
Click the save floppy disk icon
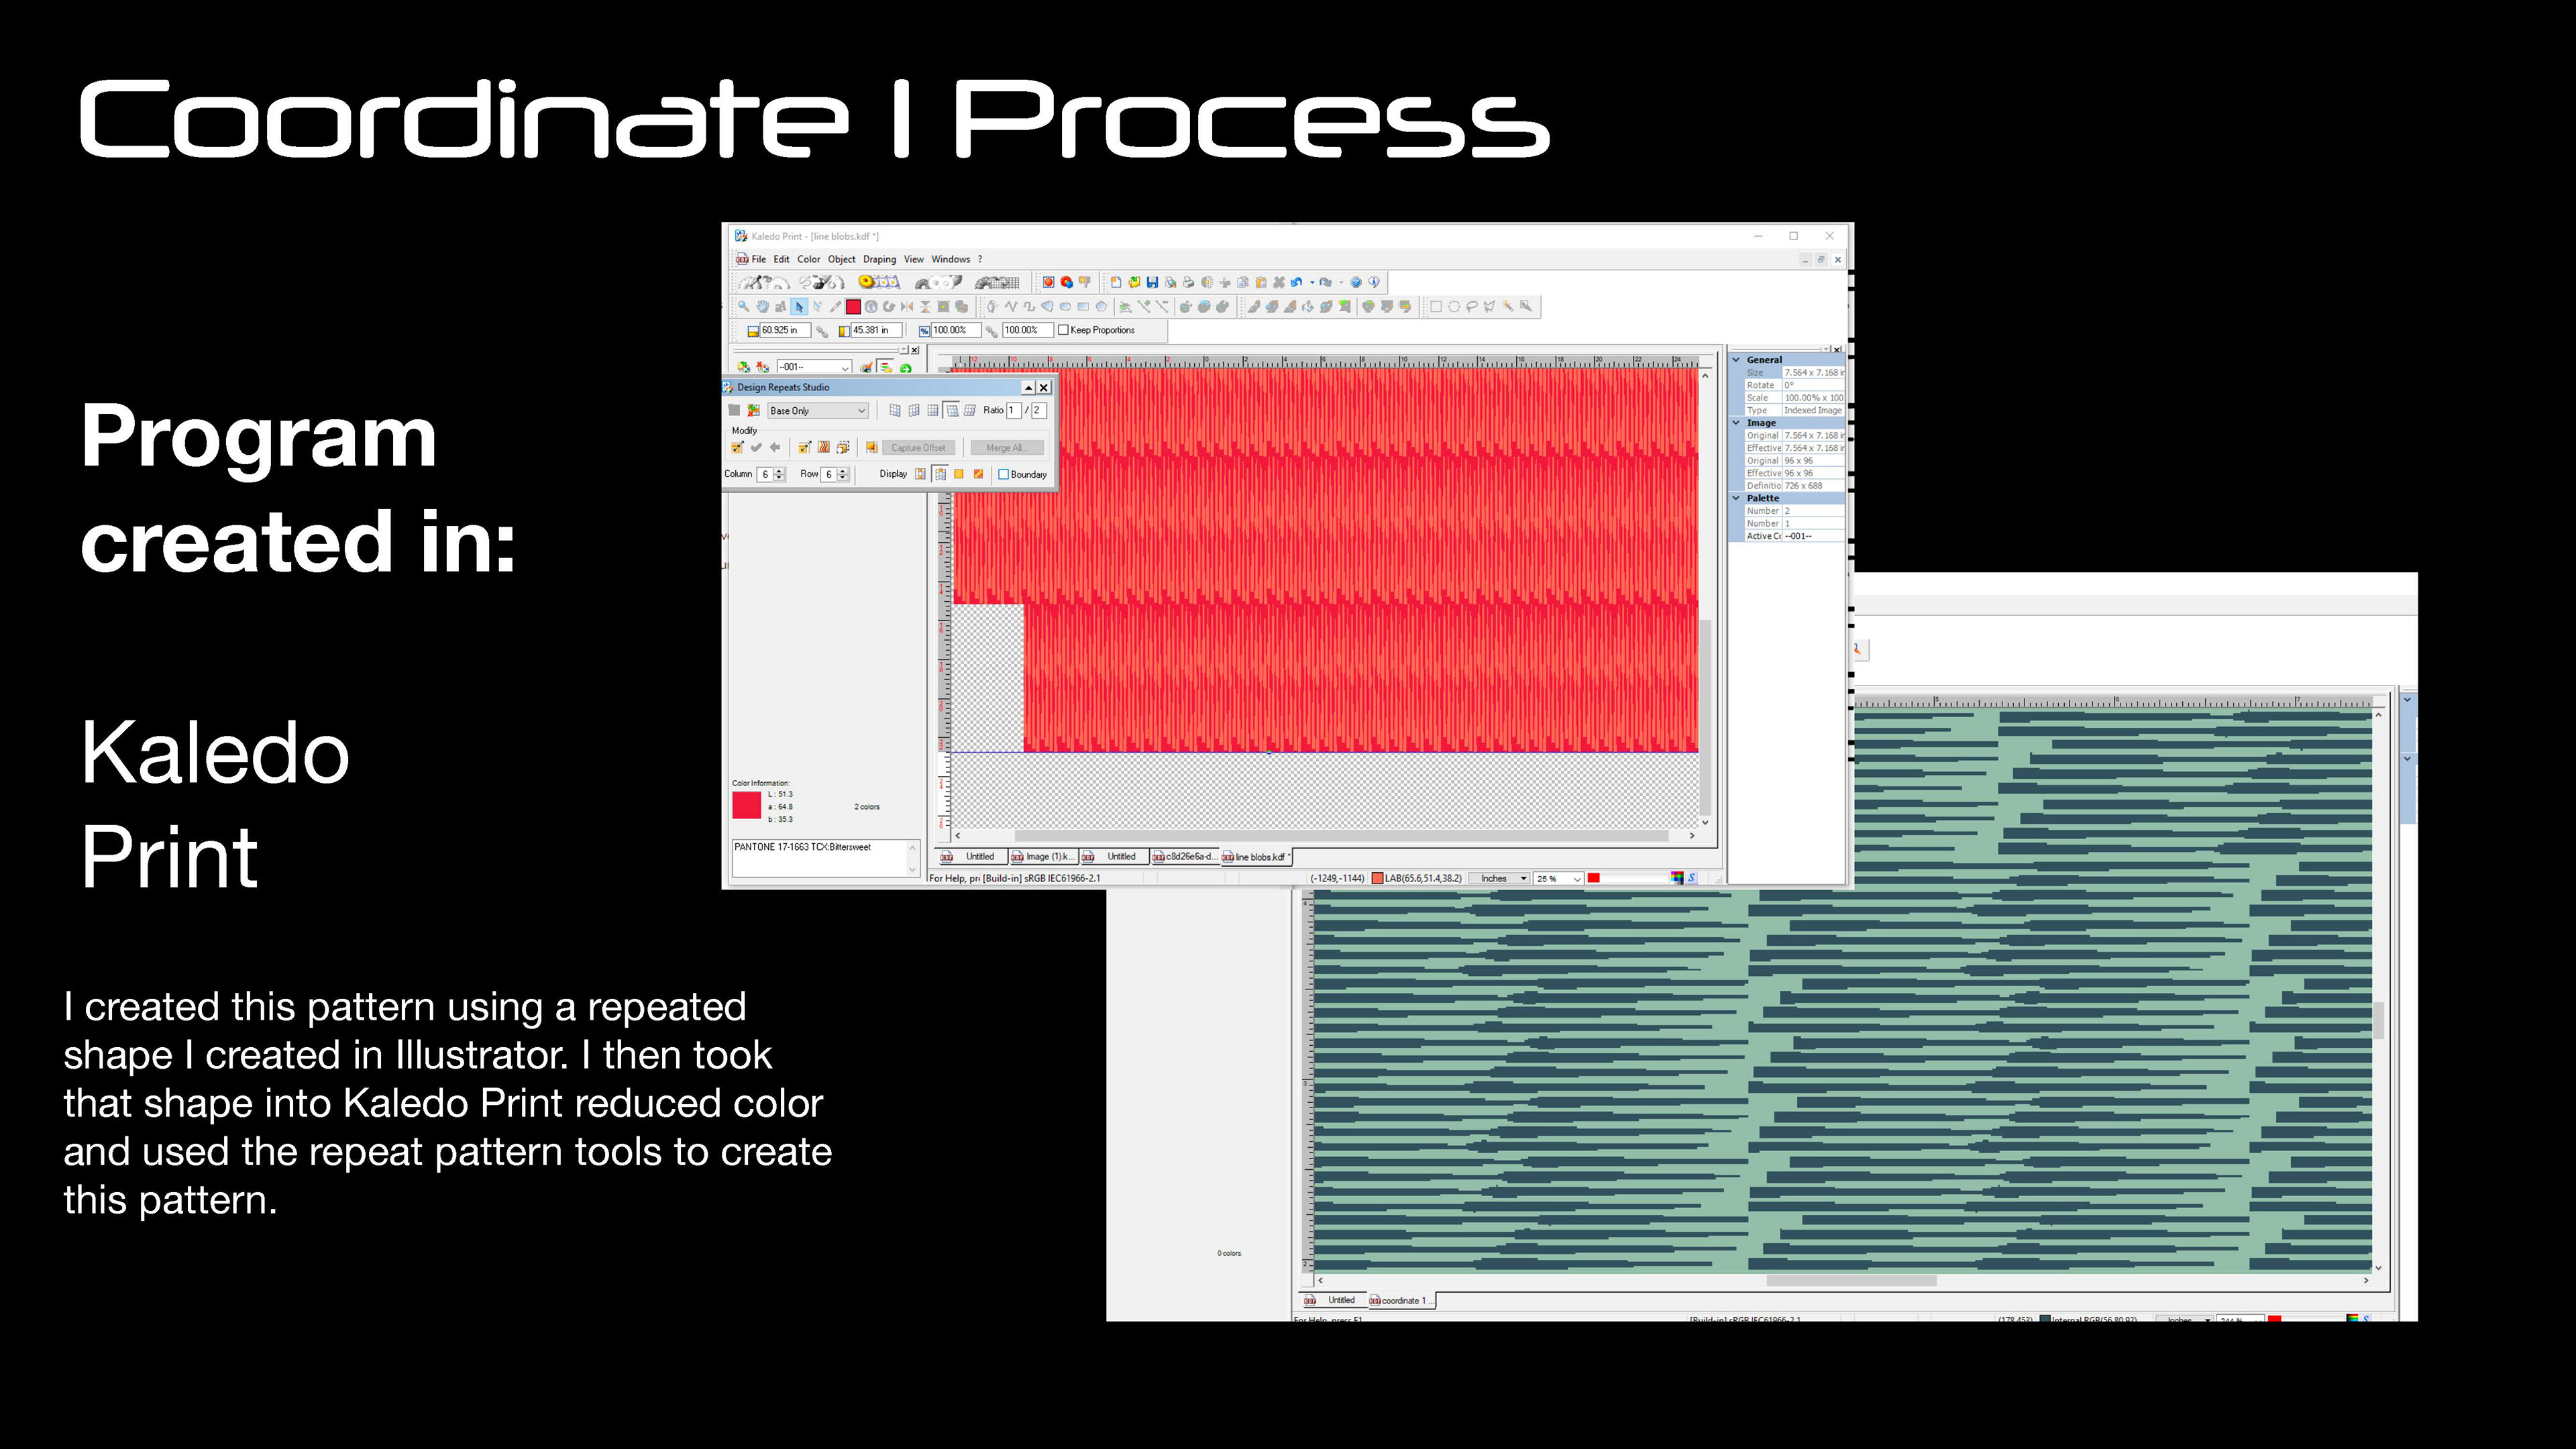point(1152,283)
